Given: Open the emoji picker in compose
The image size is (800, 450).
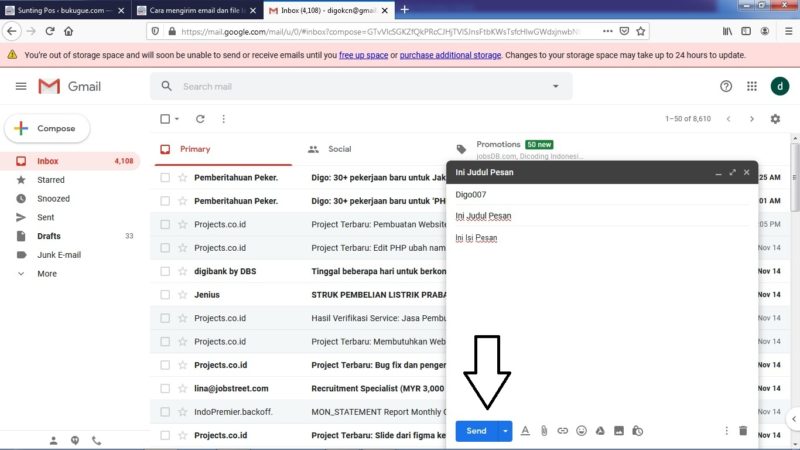Looking at the screenshot, I should point(581,431).
